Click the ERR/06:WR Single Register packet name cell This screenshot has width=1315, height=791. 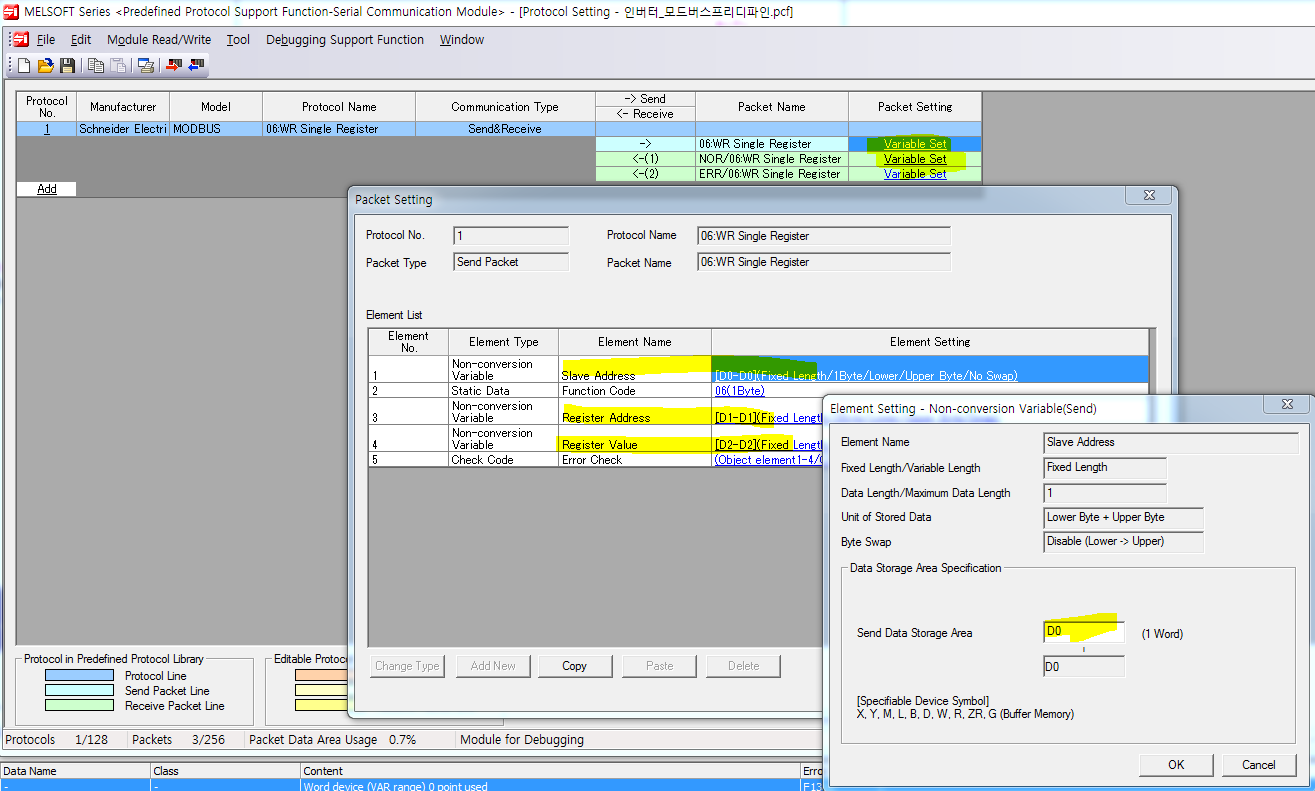click(x=772, y=174)
